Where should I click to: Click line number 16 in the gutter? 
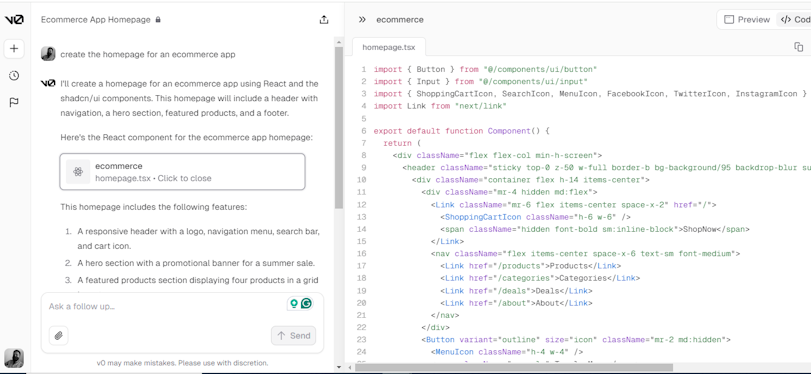[362, 253]
